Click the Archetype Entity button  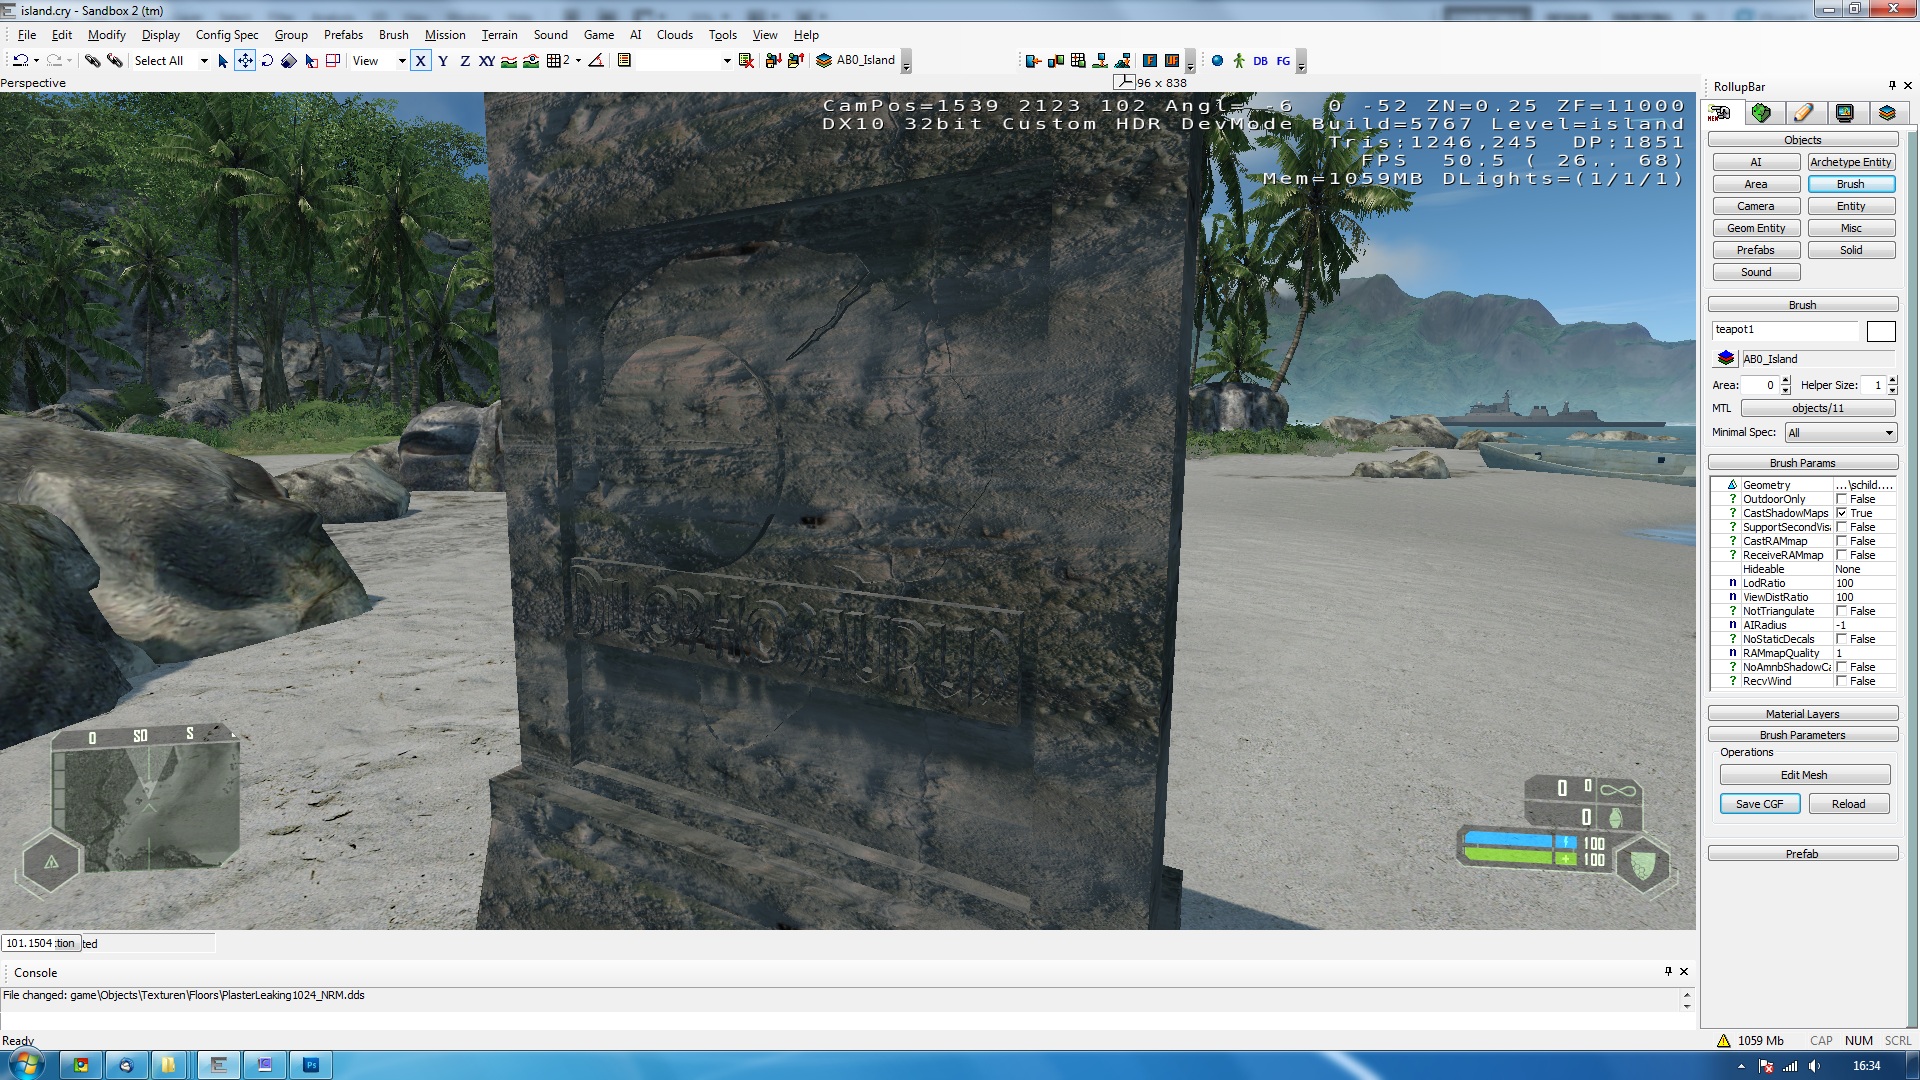click(x=1851, y=162)
